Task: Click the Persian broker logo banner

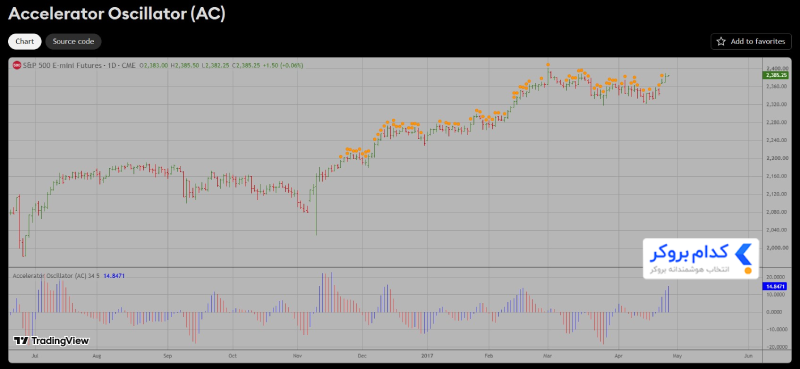Action: point(701,259)
